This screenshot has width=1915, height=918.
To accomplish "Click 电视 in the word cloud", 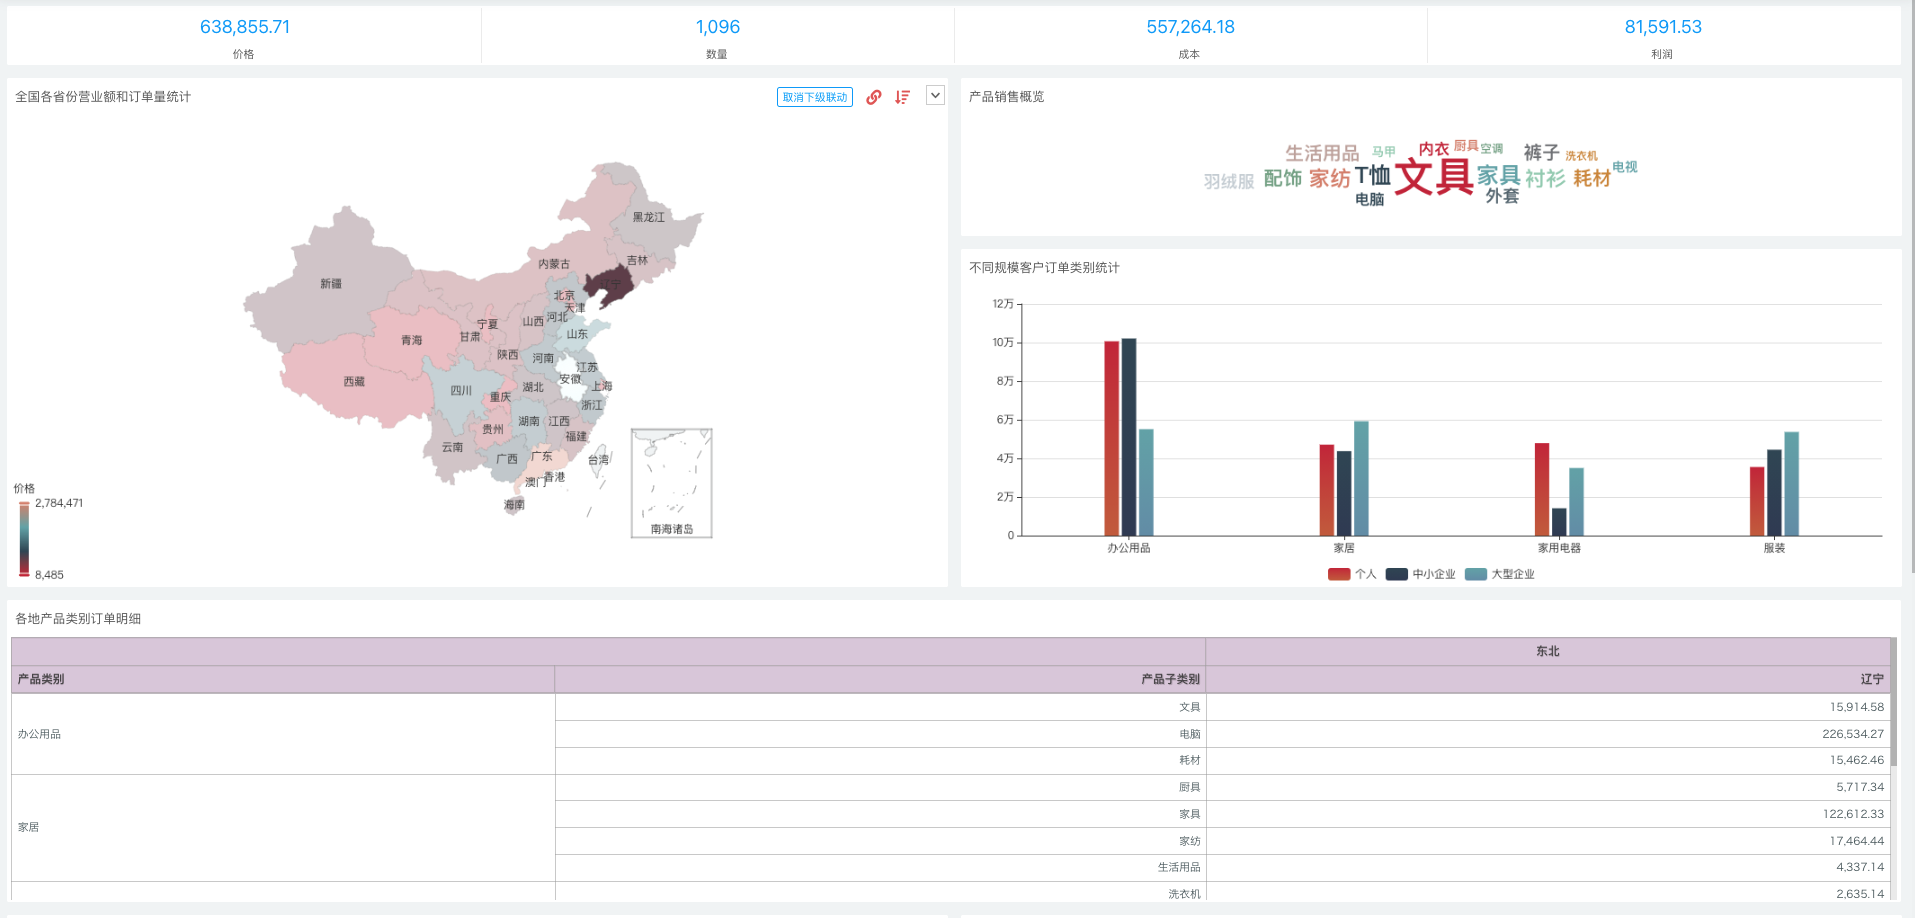I will click(1625, 167).
